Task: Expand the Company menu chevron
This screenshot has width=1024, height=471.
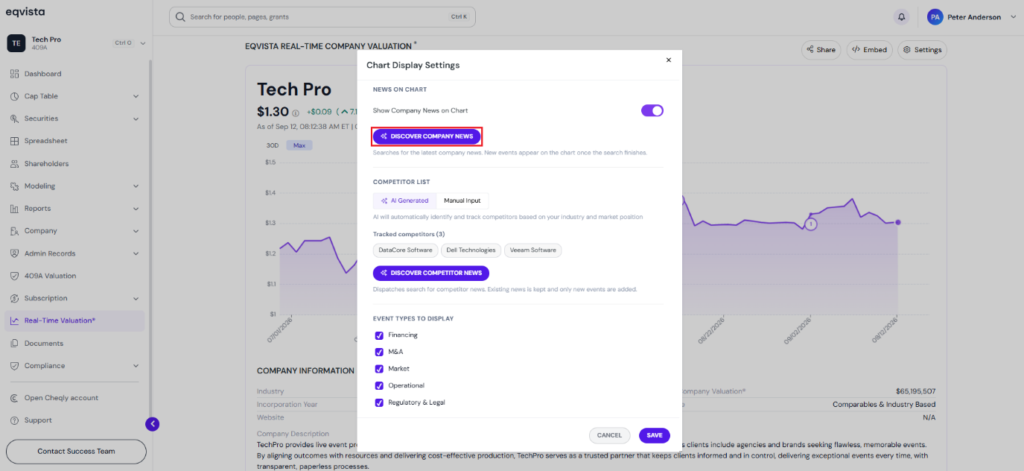Action: (136, 231)
